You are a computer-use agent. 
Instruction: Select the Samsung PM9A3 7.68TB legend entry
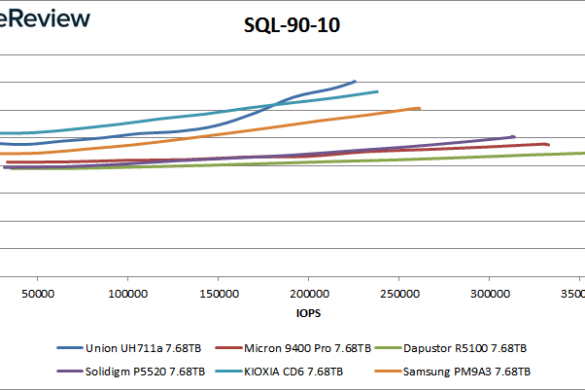(x=453, y=372)
